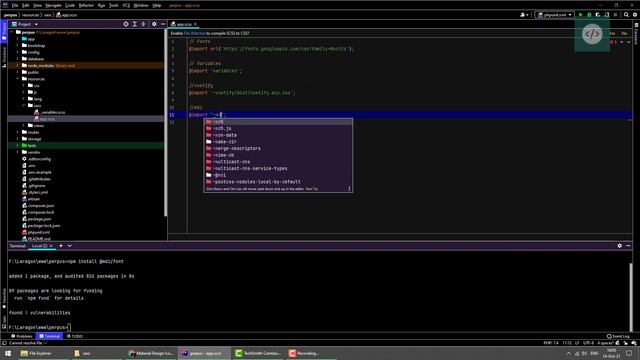Select ~postcss-modules-local-by-default completion item
This screenshot has height=360, width=640.
pyautogui.click(x=278, y=182)
